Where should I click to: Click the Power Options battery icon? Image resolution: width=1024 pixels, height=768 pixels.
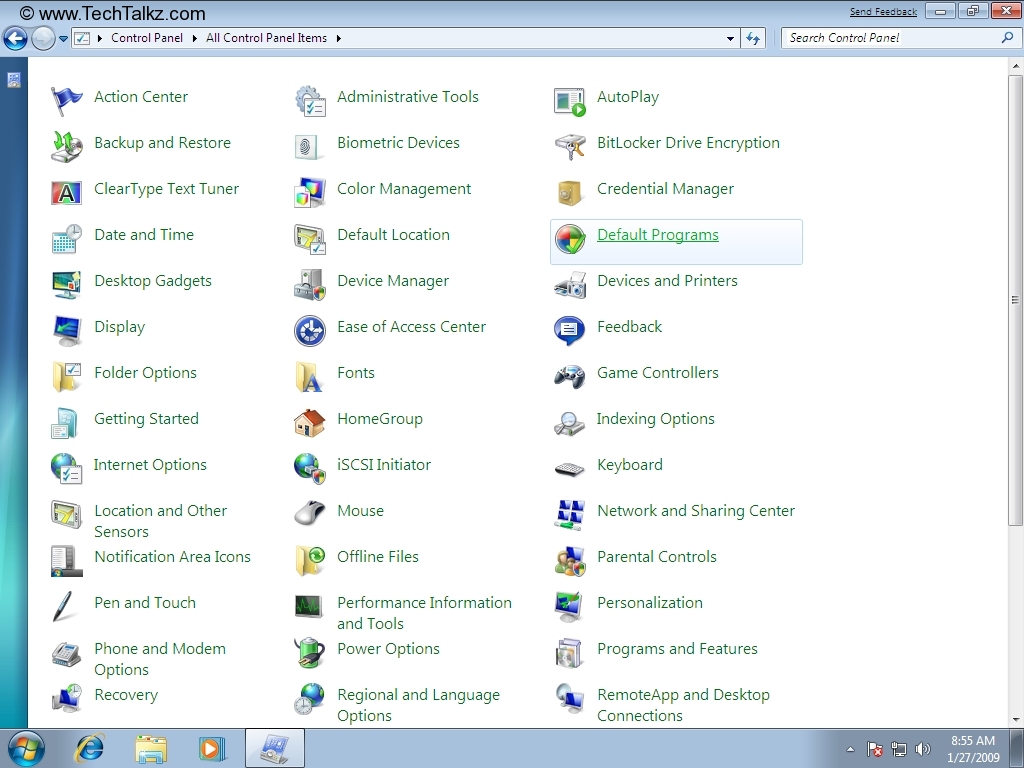click(310, 652)
